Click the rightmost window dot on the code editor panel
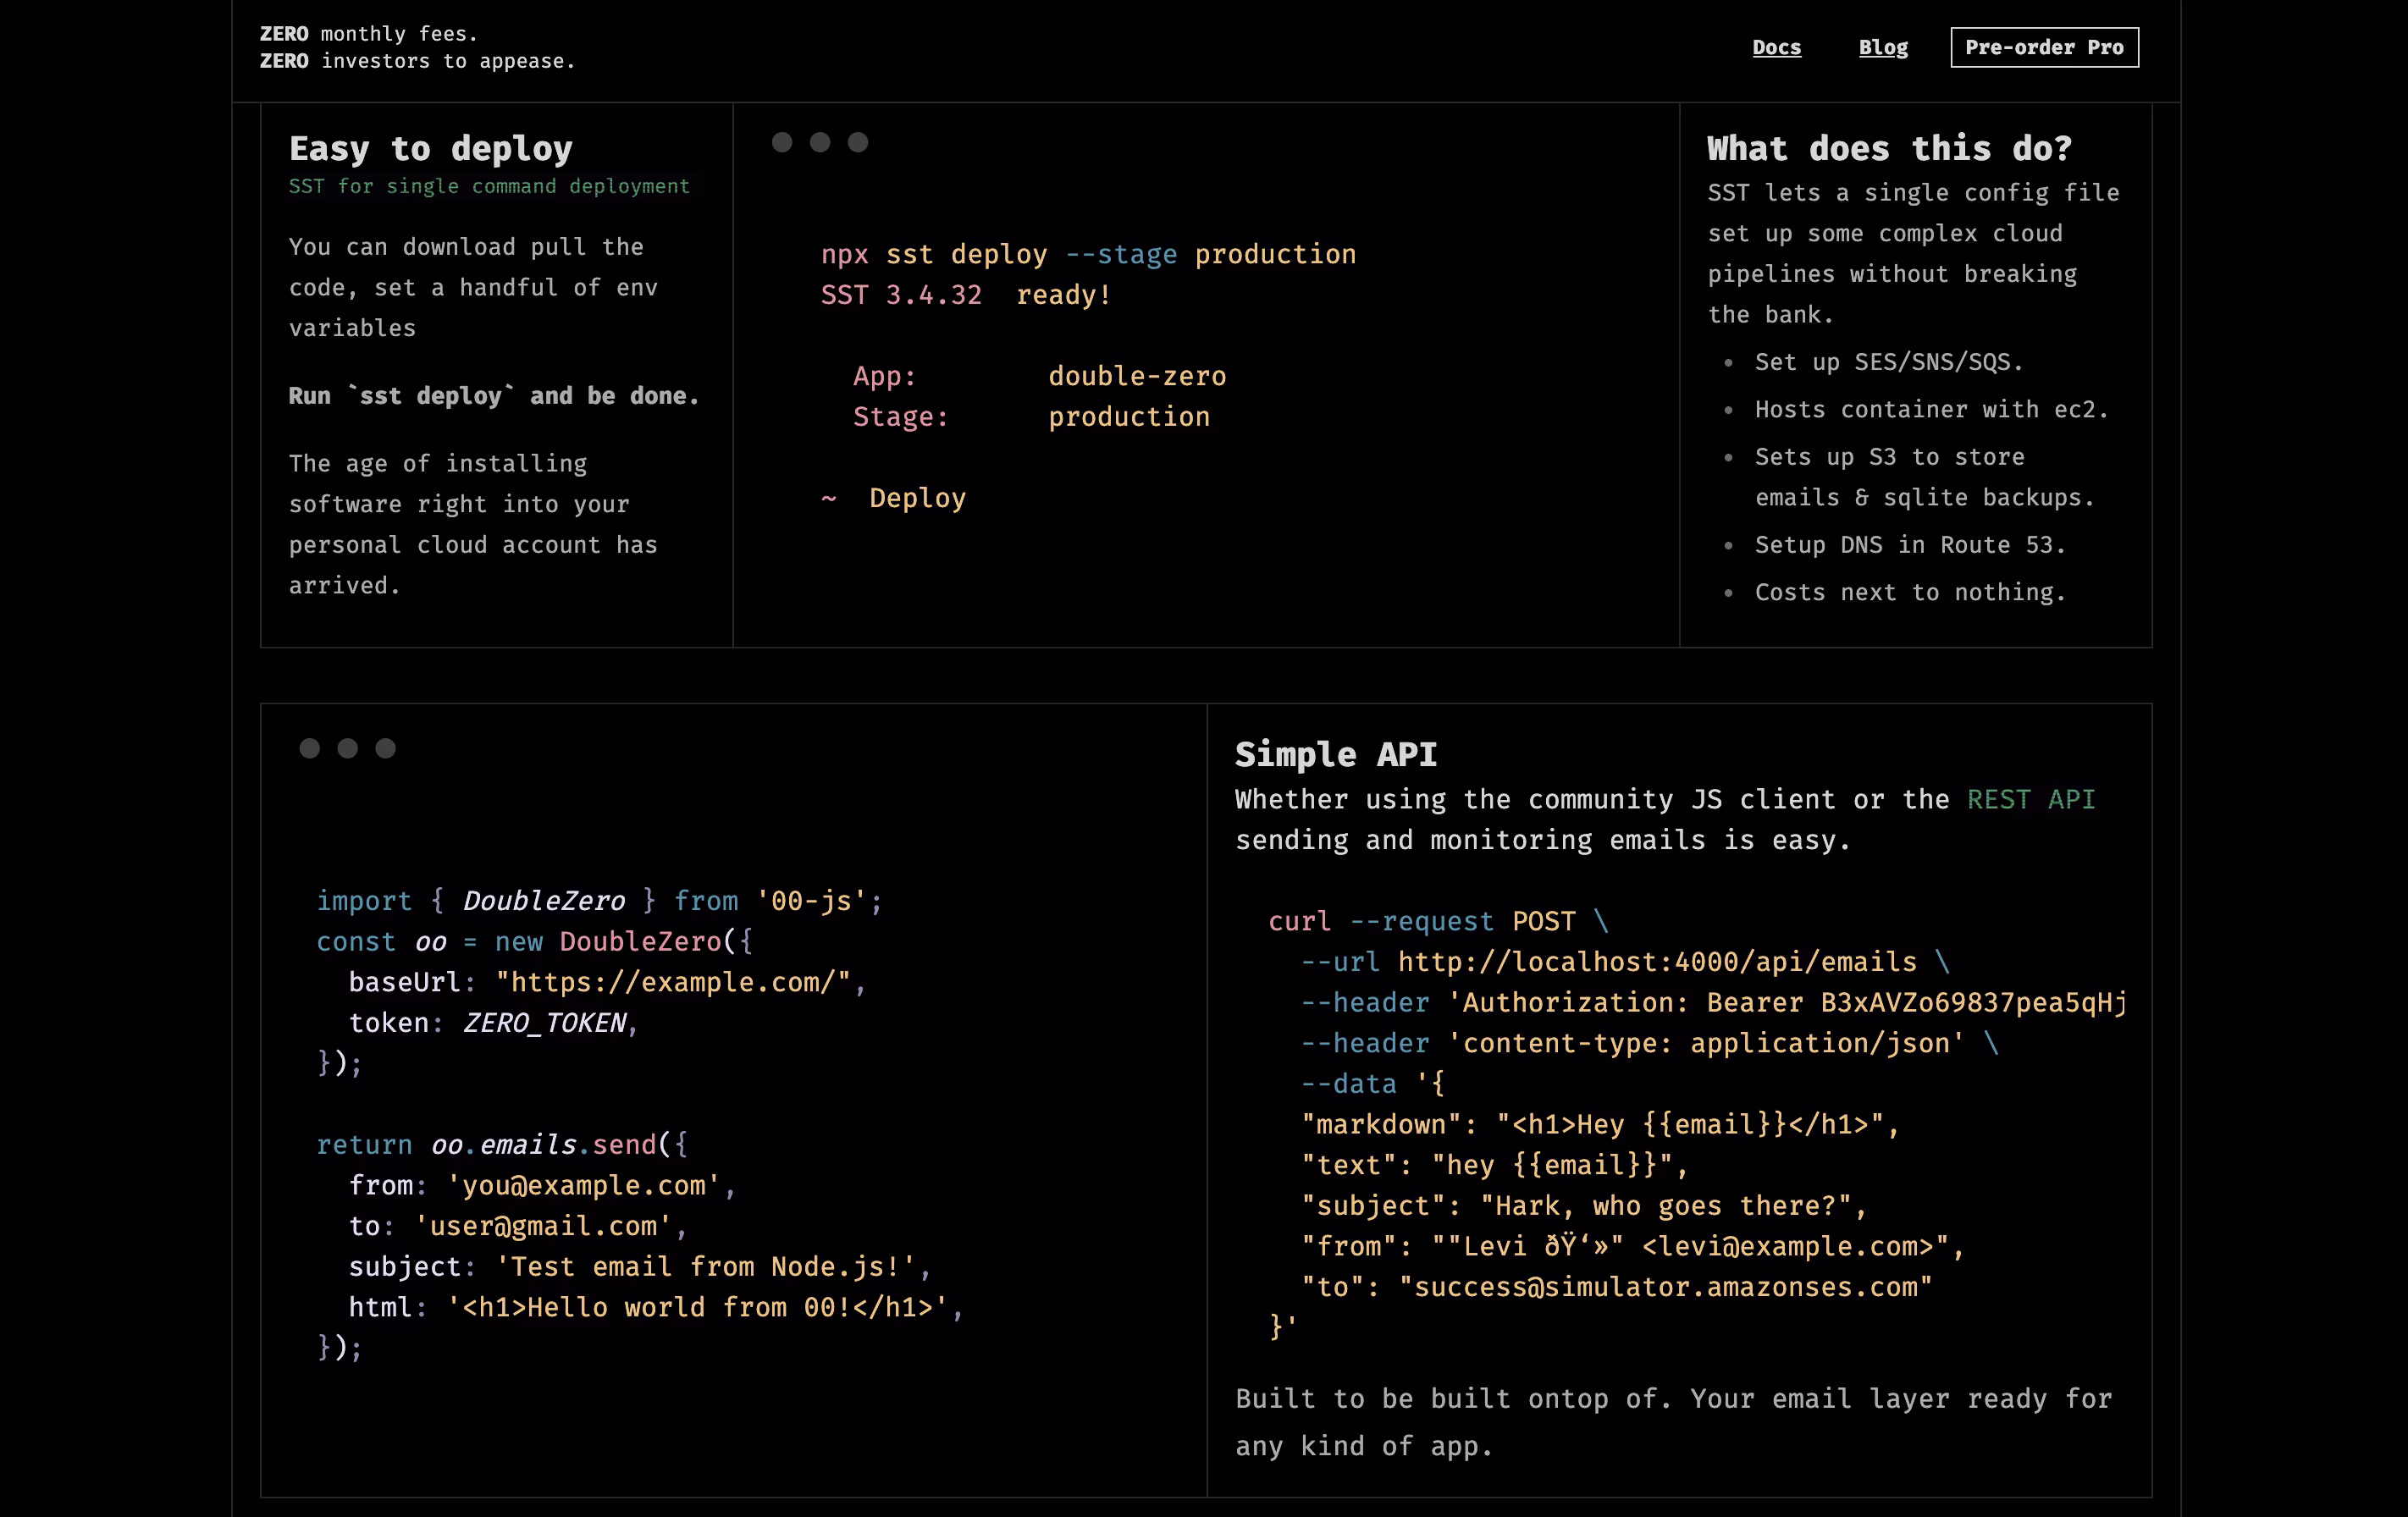 [x=386, y=748]
